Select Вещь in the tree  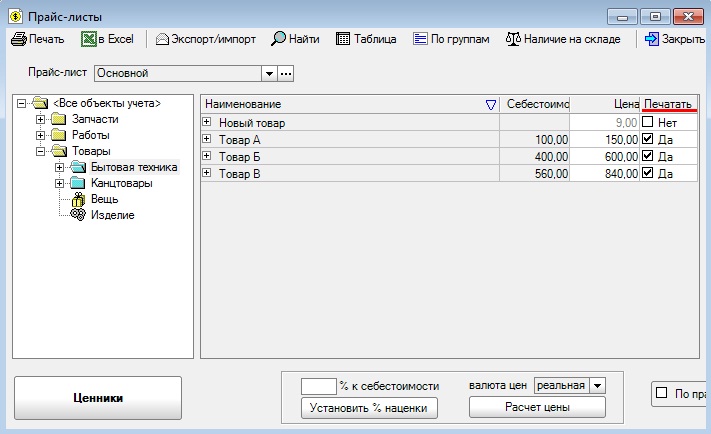pos(104,199)
